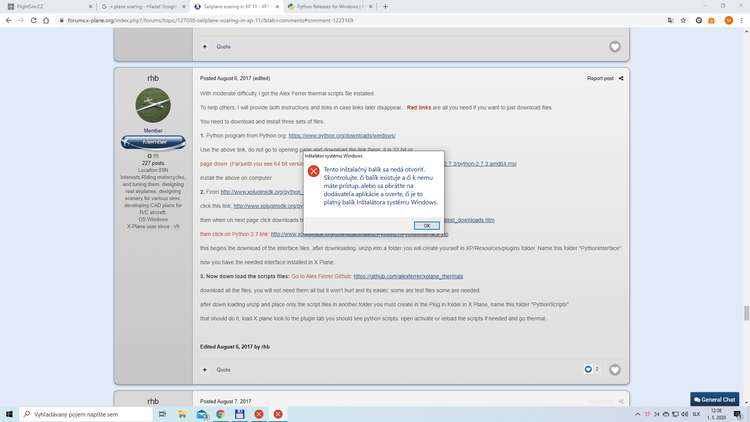Expand the system tray hidden icons chevron
This screenshot has width=750, height=422.
click(x=637, y=414)
